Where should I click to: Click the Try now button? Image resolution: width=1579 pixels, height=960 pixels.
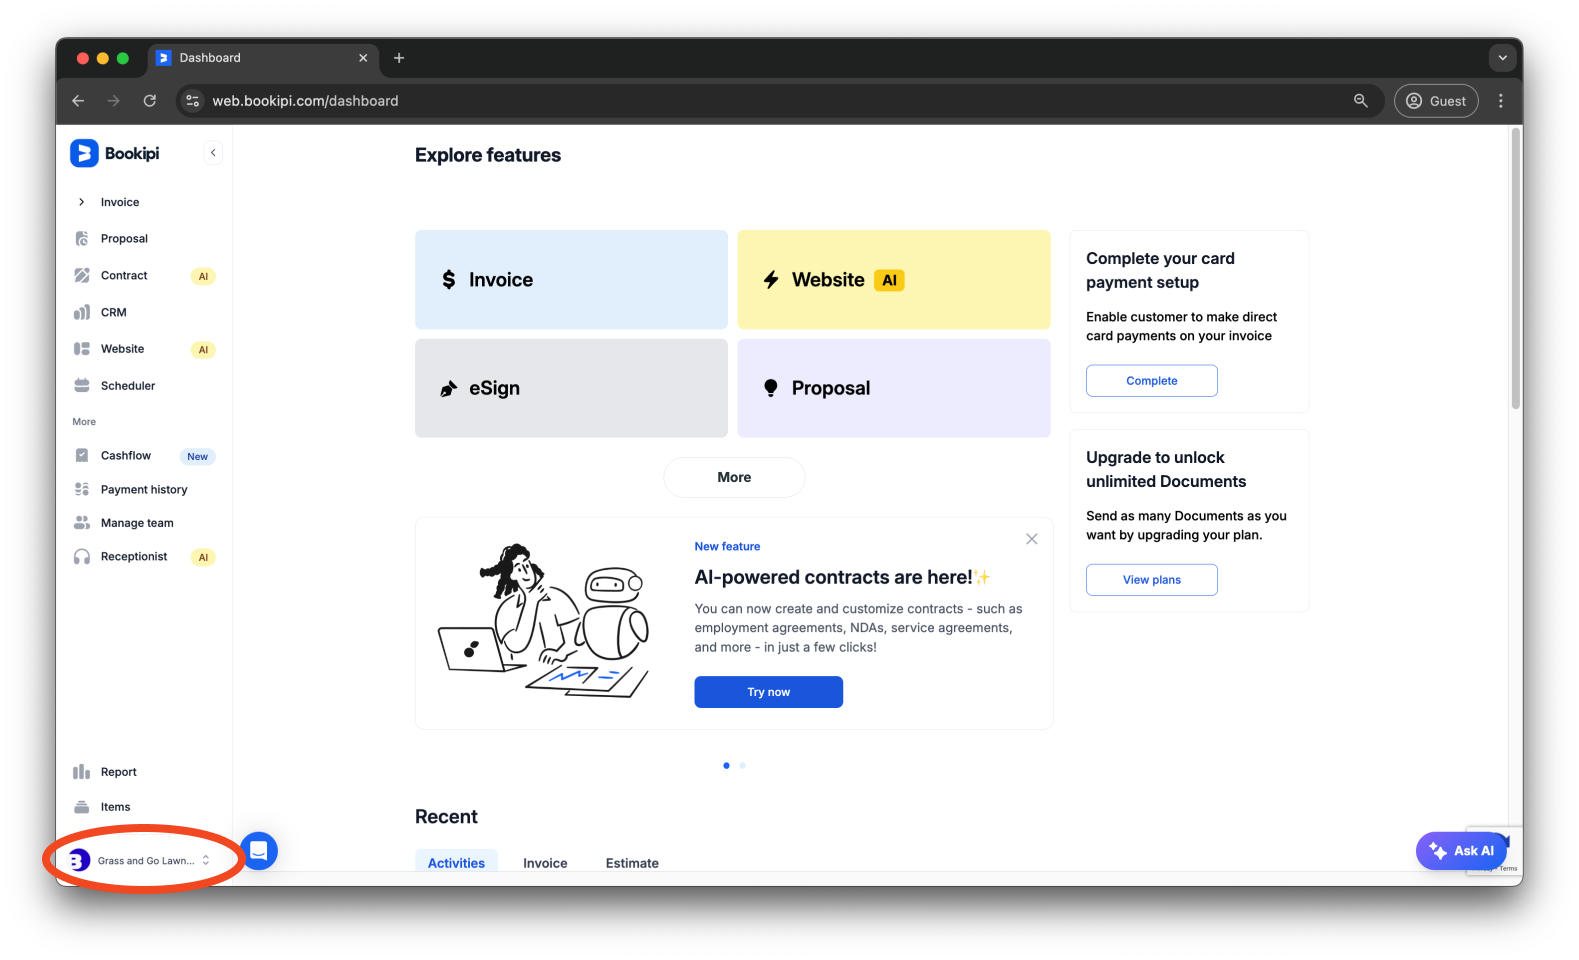[x=768, y=692]
